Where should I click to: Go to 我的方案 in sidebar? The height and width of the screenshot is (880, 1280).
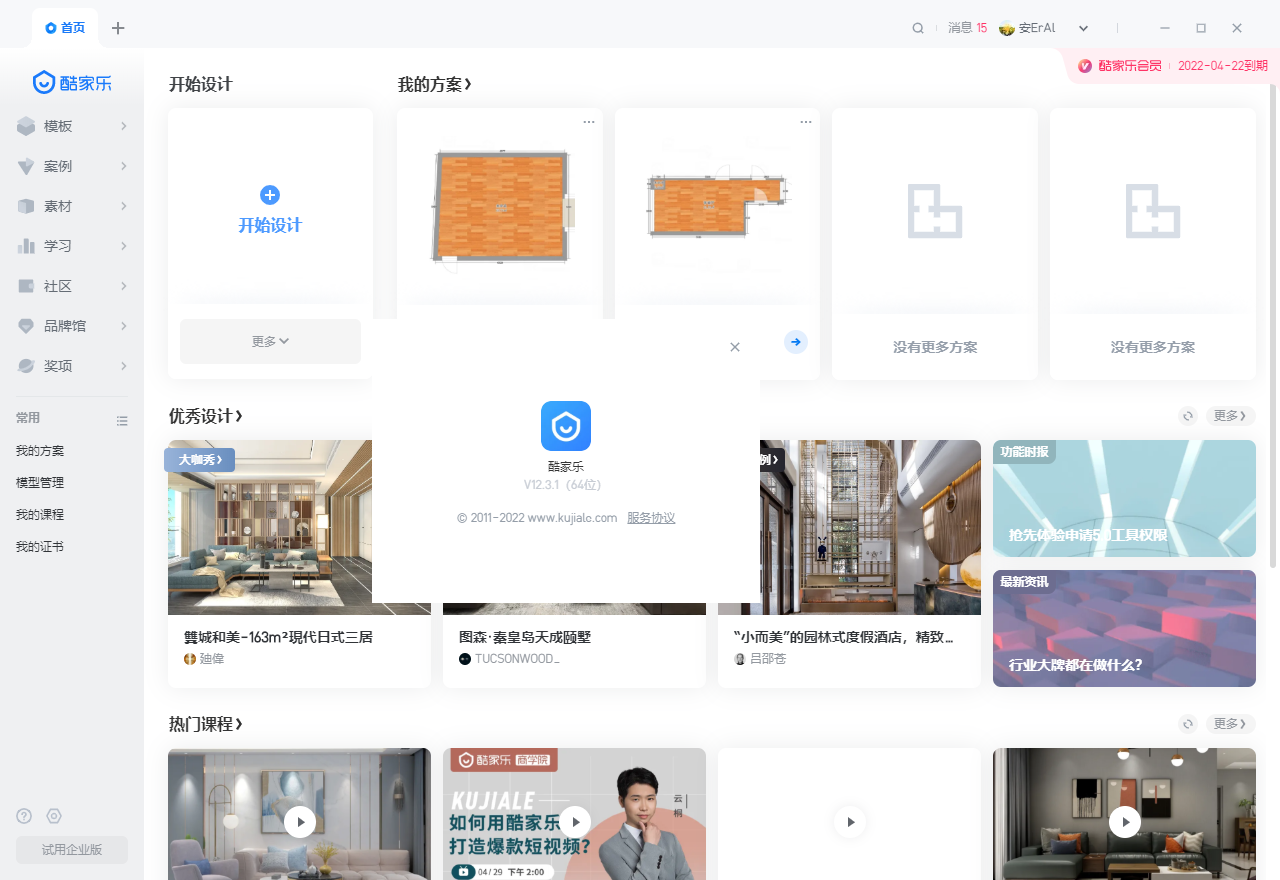pyautogui.click(x=40, y=451)
